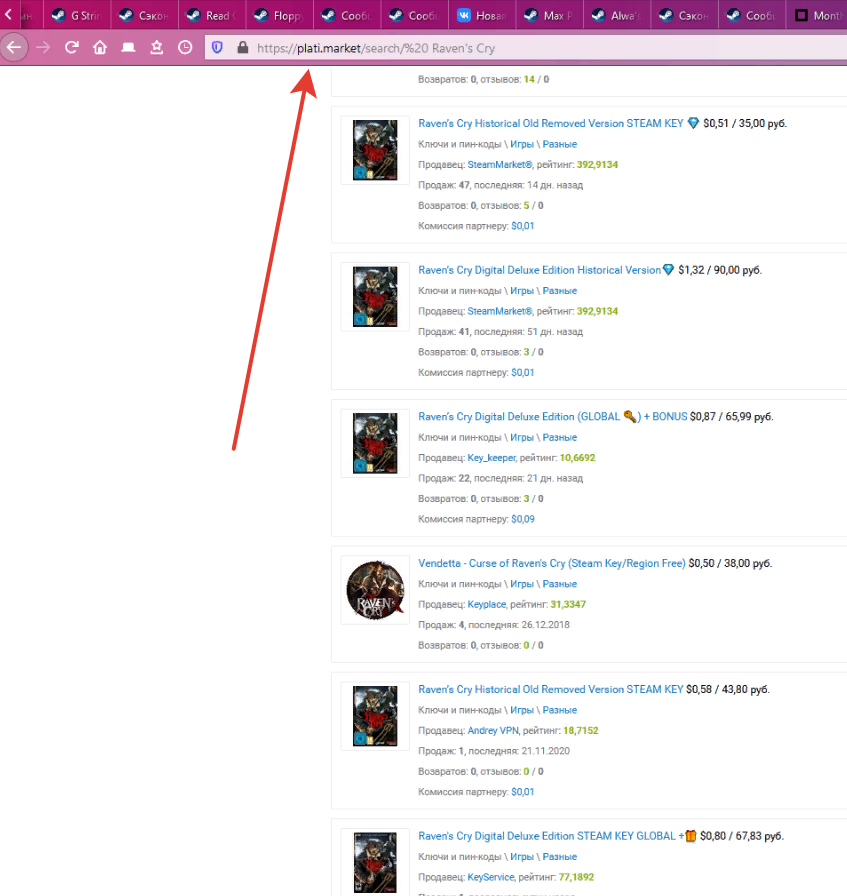Click the laptop-shaped toolbar icon

tap(129, 47)
